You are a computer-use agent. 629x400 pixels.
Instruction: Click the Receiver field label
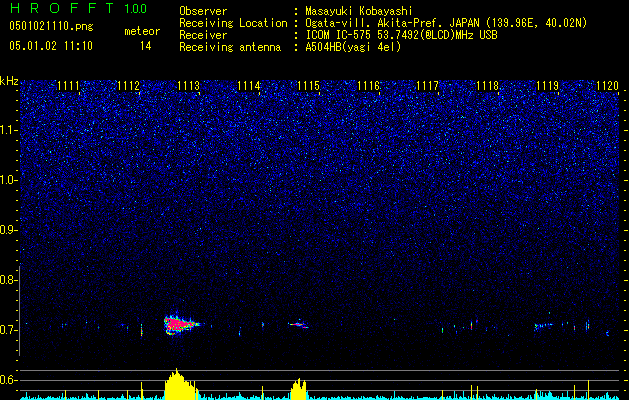click(x=203, y=35)
